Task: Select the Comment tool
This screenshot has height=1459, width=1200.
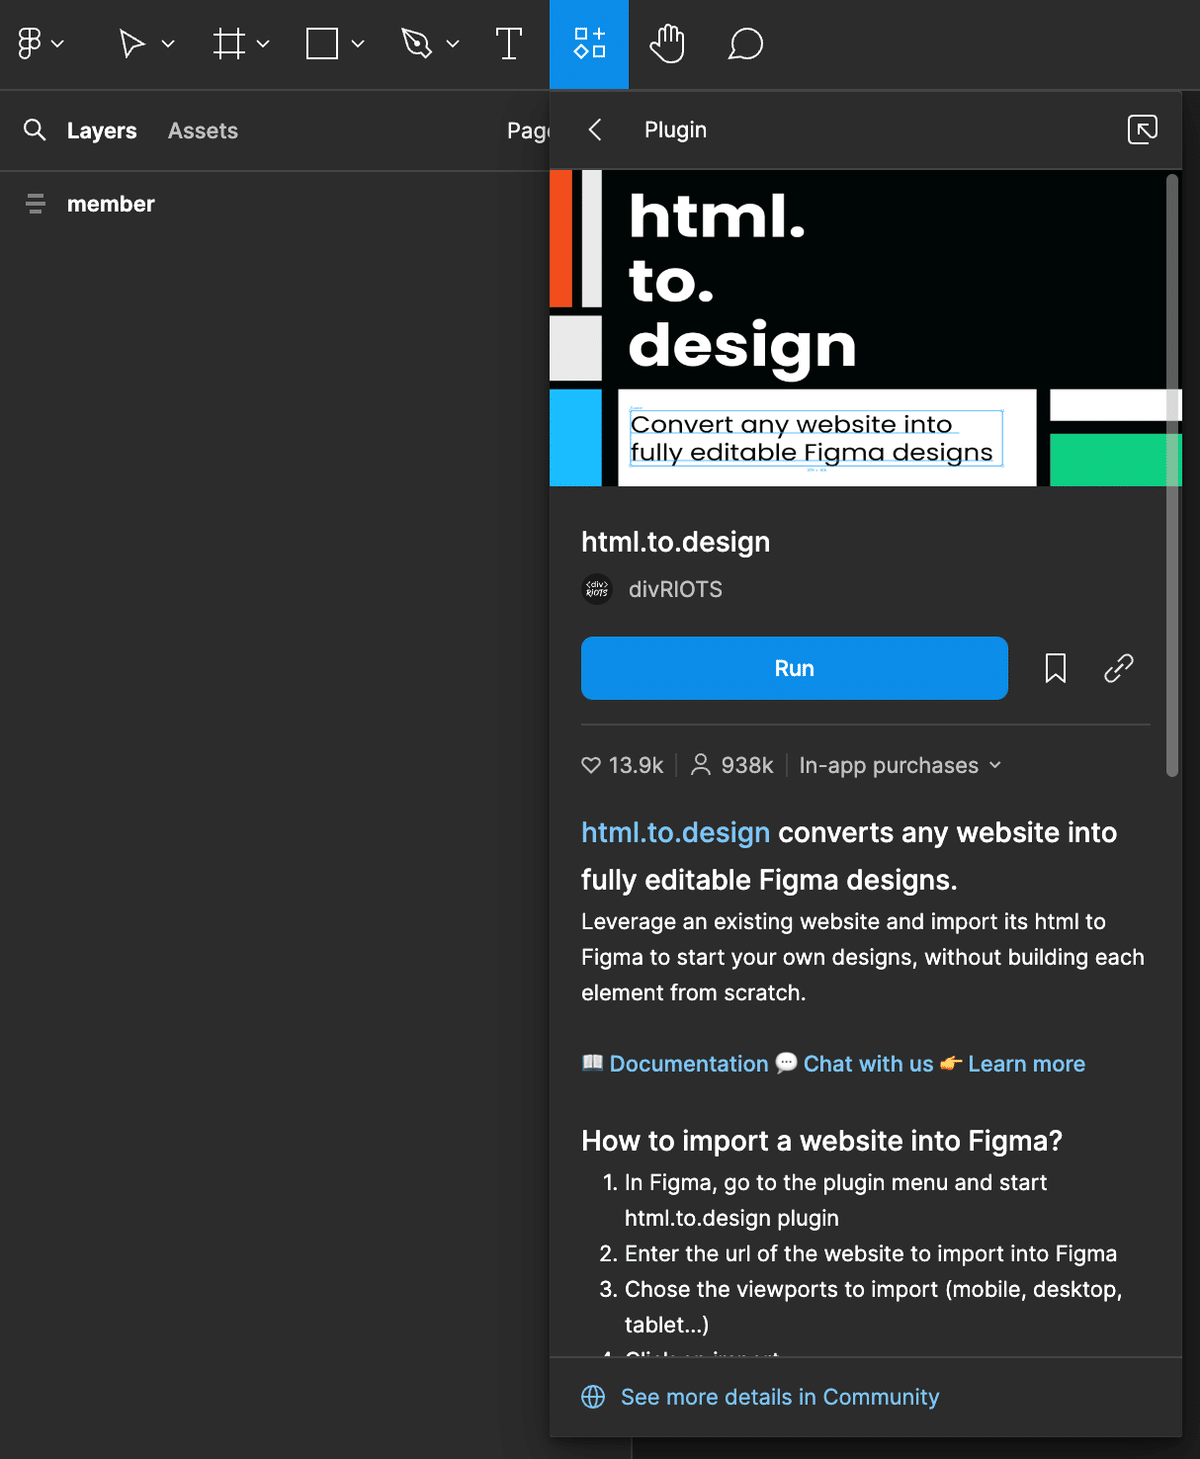Action: (746, 44)
